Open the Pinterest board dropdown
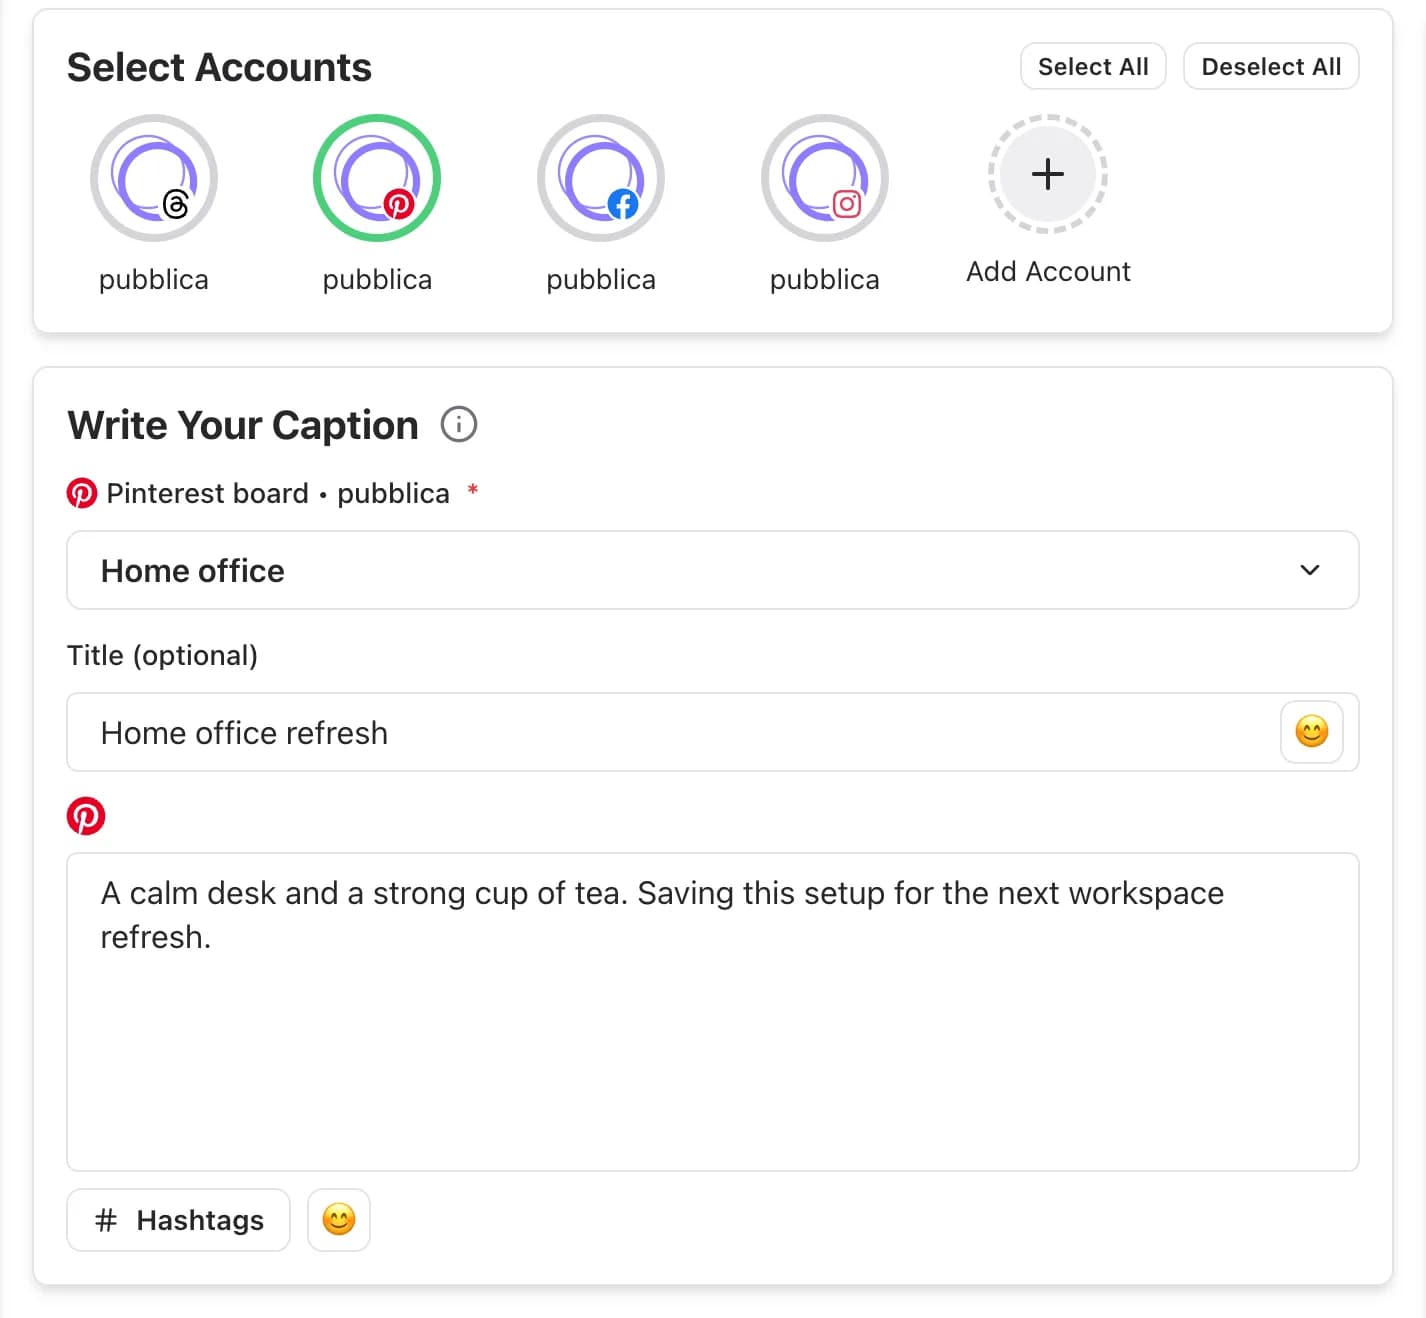The image size is (1426, 1318). pos(713,570)
